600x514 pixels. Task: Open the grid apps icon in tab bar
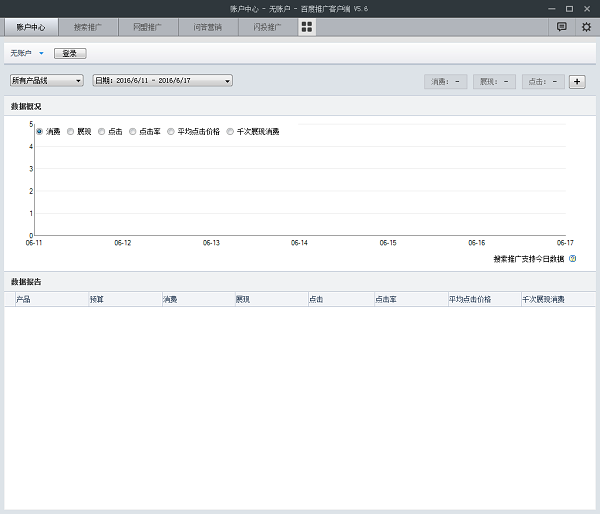(x=307, y=27)
